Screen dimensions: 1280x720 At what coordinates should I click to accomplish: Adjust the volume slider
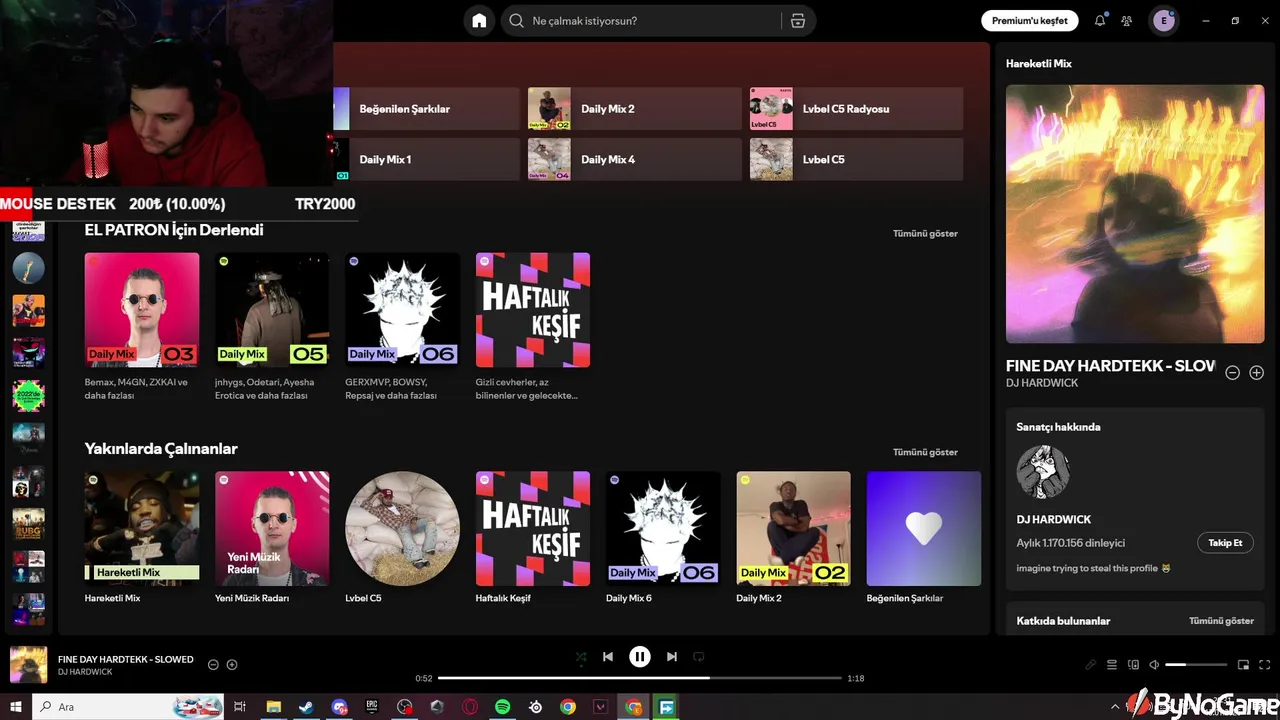click(1196, 665)
